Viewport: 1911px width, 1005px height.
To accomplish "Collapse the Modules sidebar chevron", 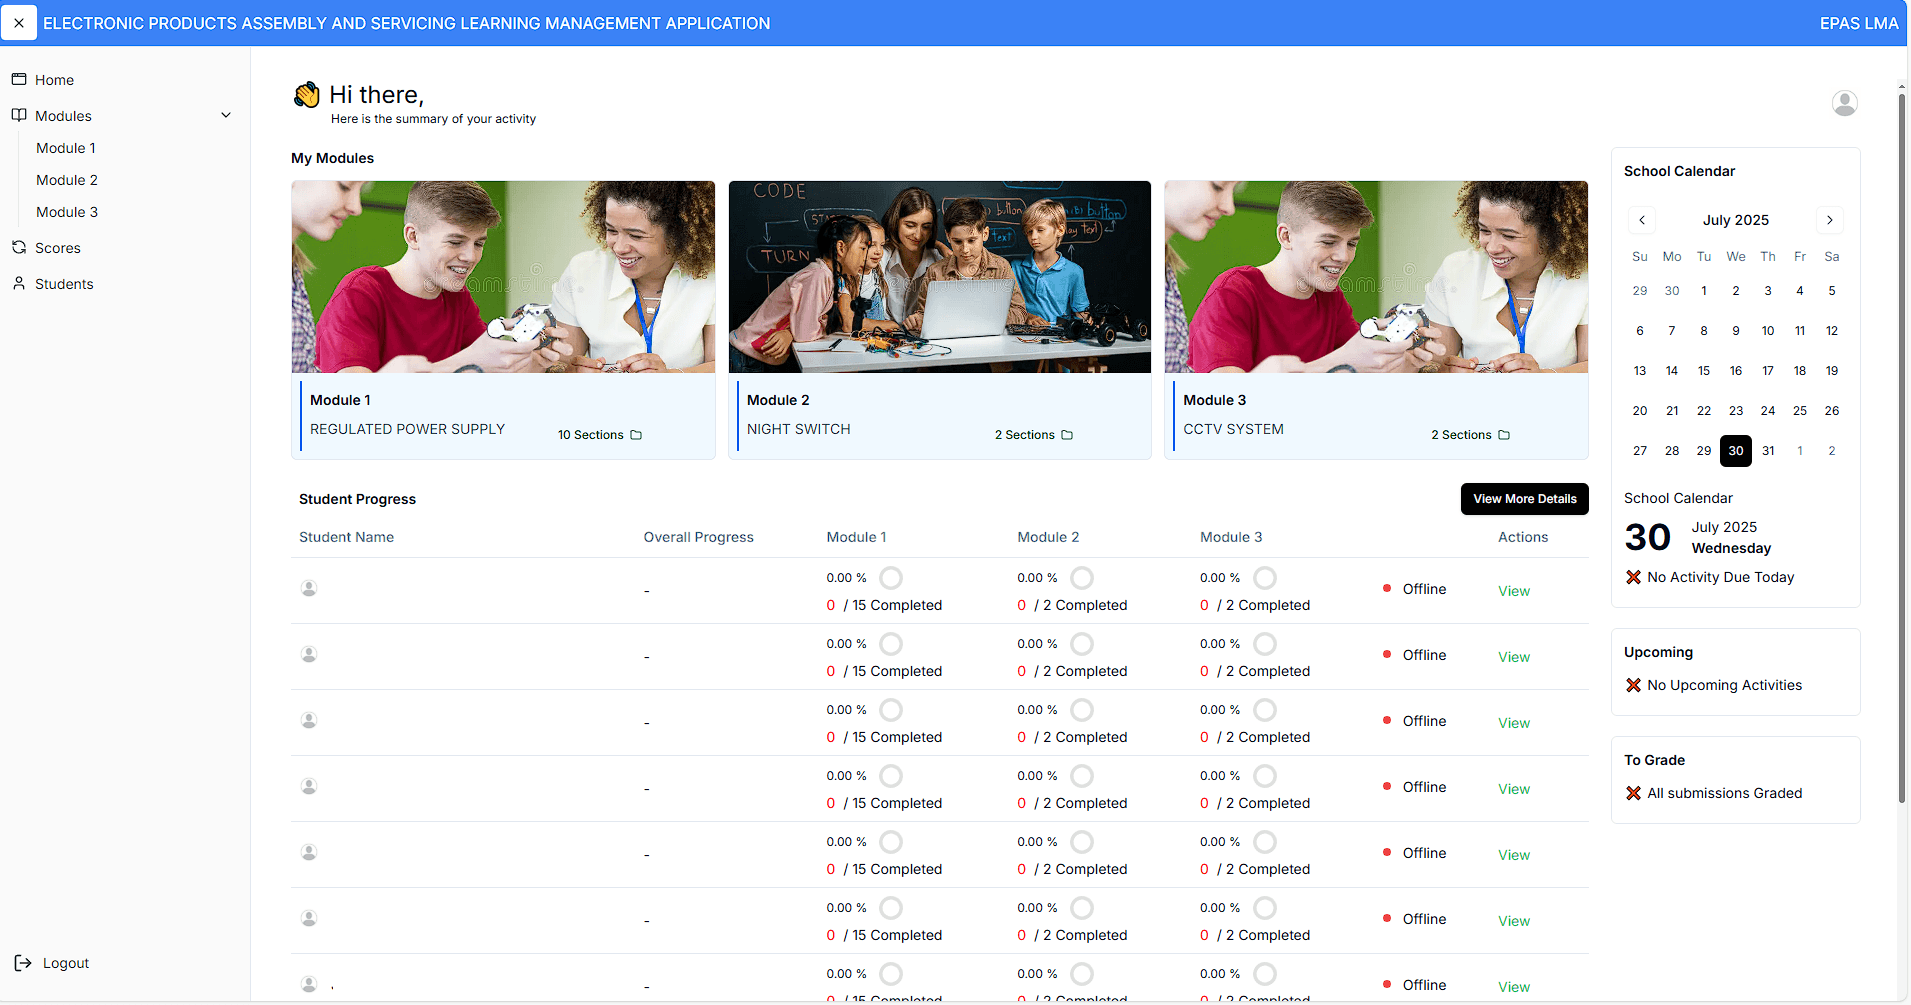I will 226,115.
